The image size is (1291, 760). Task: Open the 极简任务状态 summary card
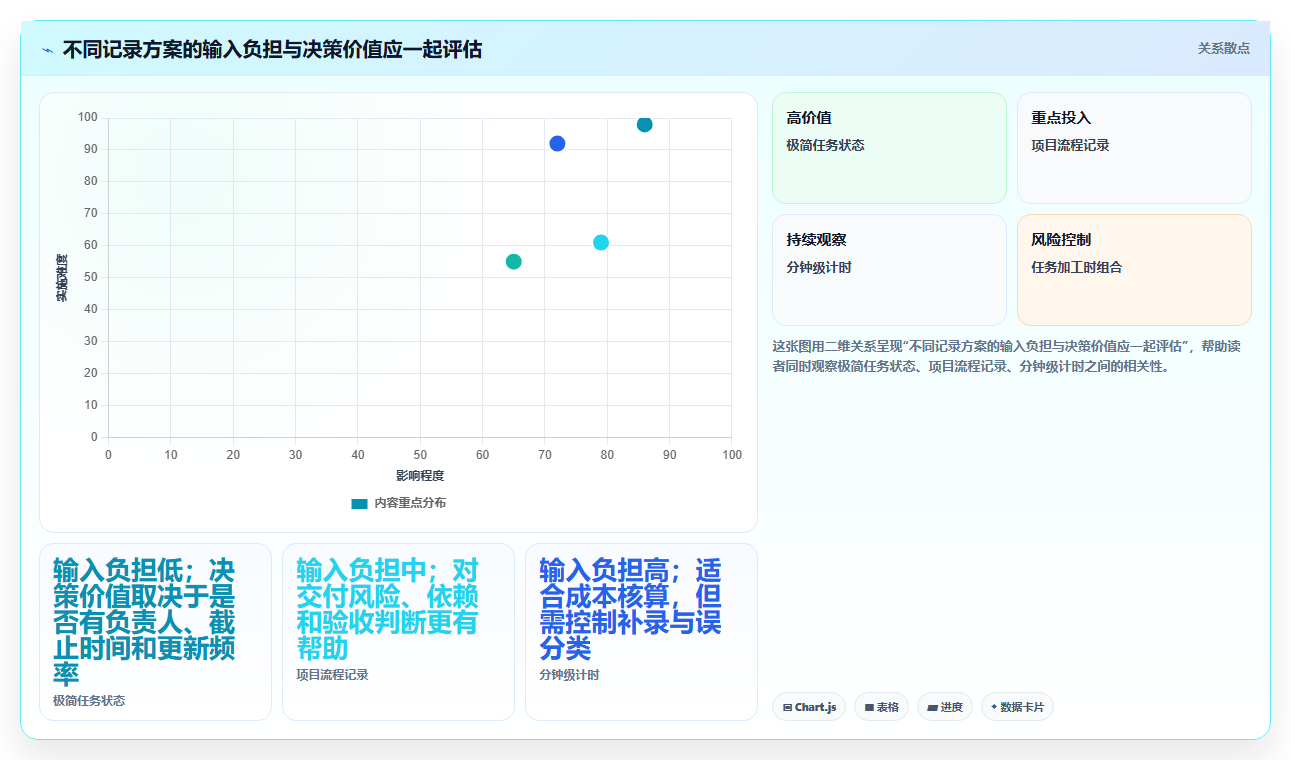click(155, 632)
